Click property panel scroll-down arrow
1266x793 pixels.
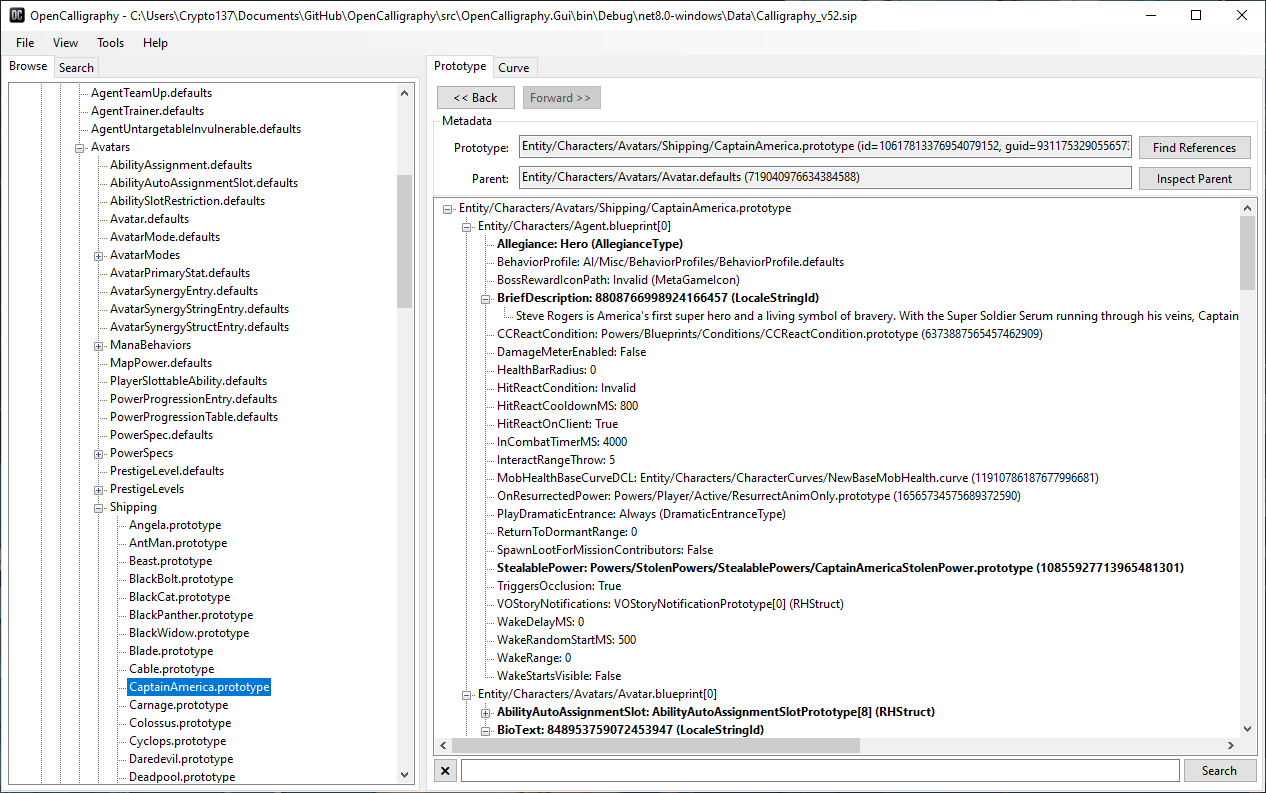click(x=1247, y=729)
